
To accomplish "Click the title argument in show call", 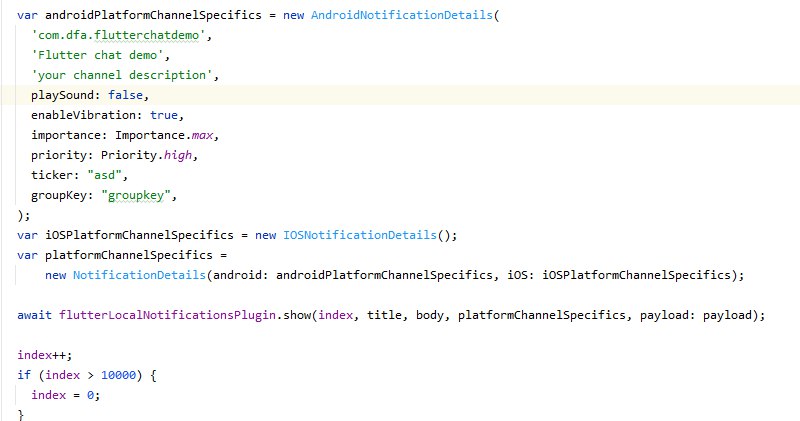I will pyautogui.click(x=384, y=315).
